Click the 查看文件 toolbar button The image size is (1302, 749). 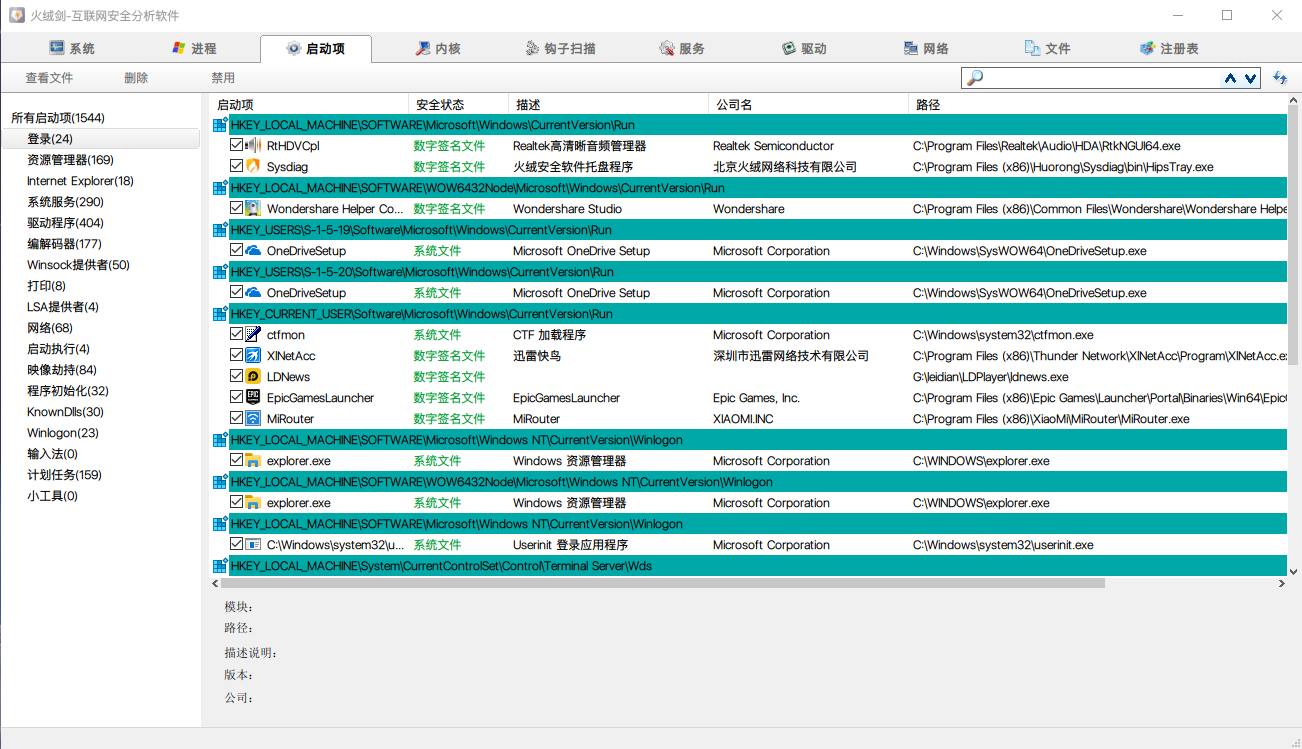pyautogui.click(x=49, y=78)
